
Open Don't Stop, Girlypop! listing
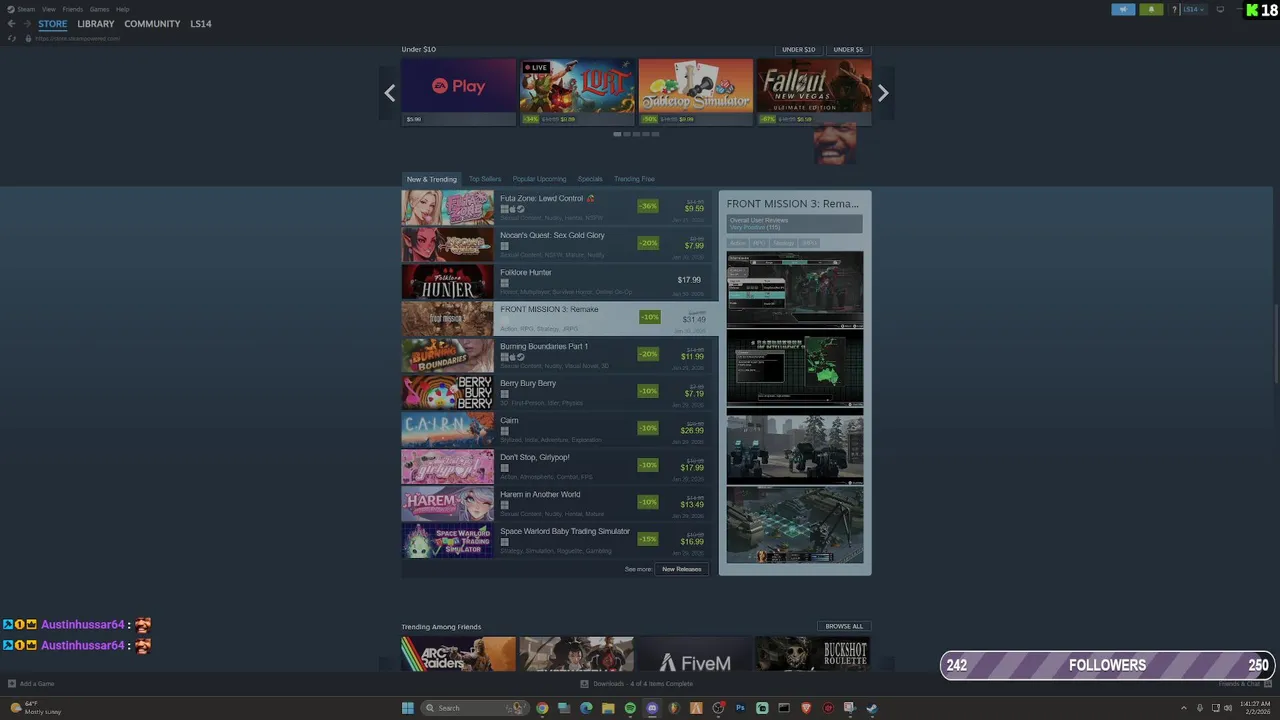click(x=556, y=466)
